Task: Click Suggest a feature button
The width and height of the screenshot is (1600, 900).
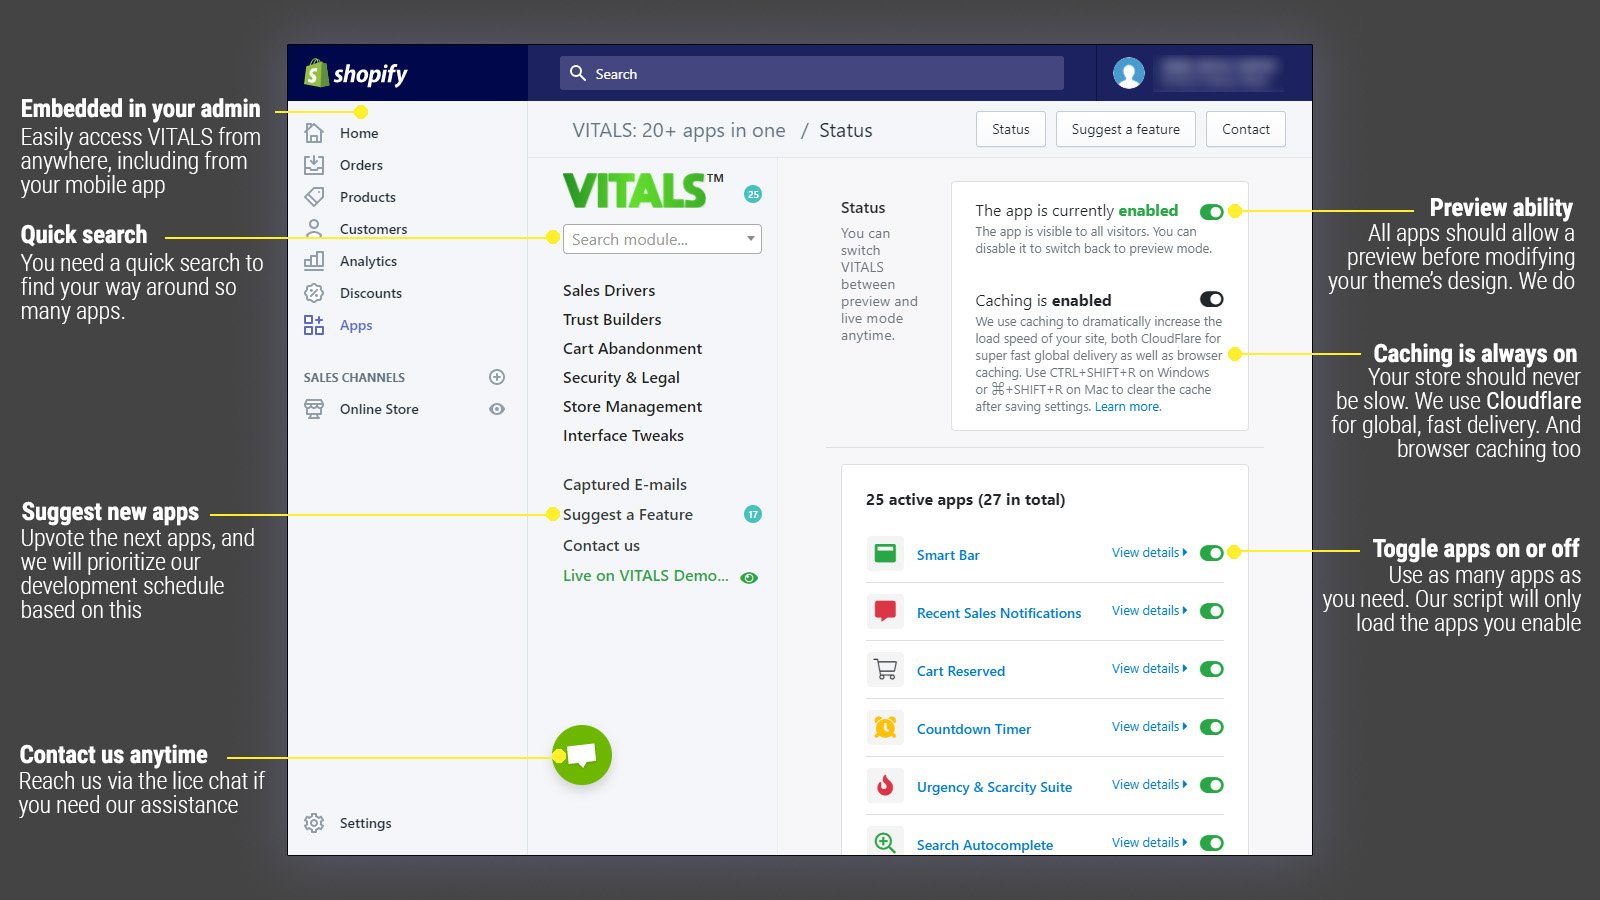Action: (x=1126, y=129)
